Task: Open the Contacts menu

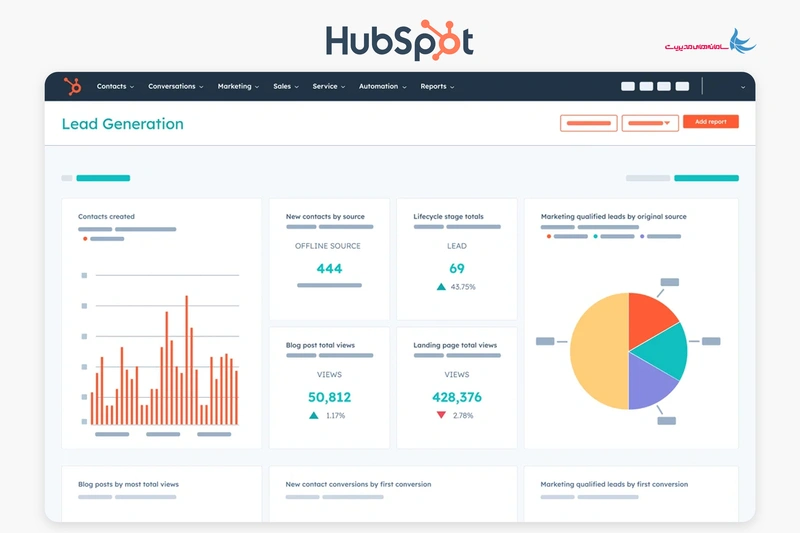Action: 115,86
